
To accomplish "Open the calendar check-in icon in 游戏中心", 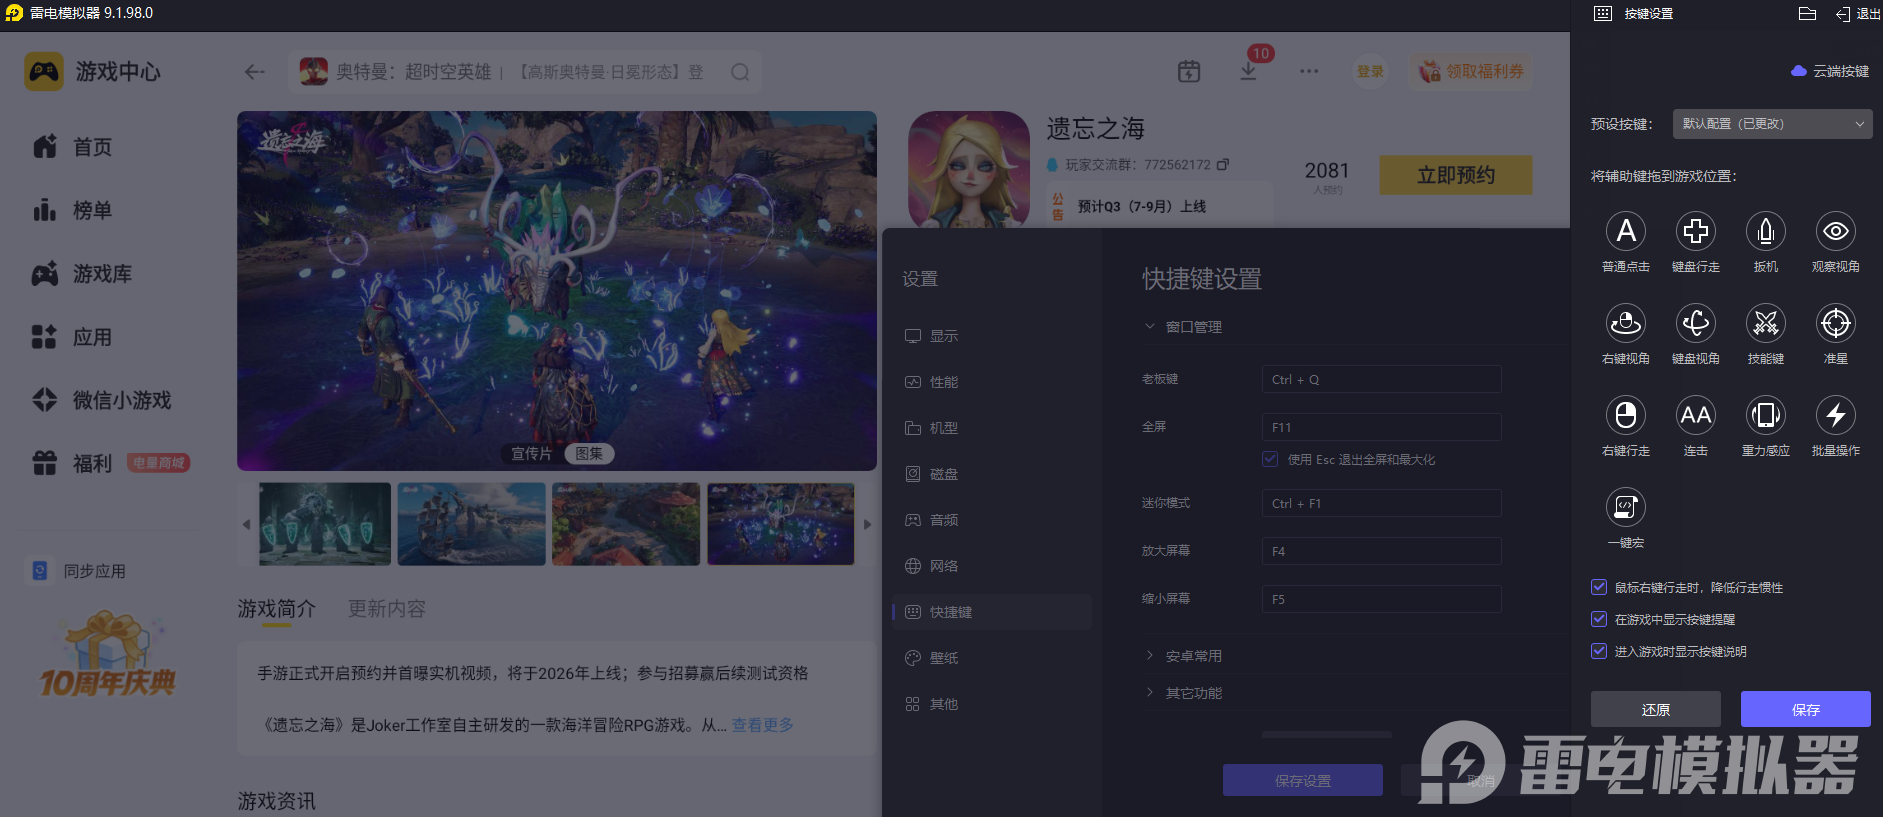I will (x=1189, y=72).
